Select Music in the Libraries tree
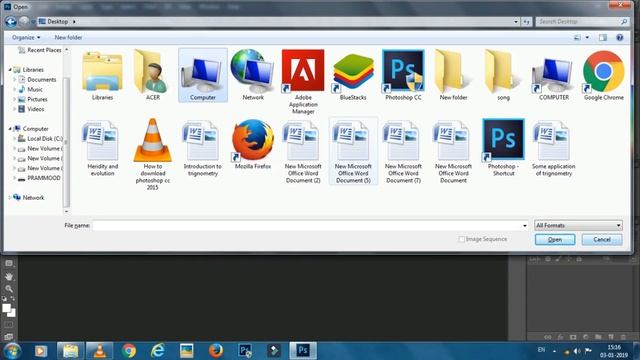 pyautogui.click(x=31, y=89)
